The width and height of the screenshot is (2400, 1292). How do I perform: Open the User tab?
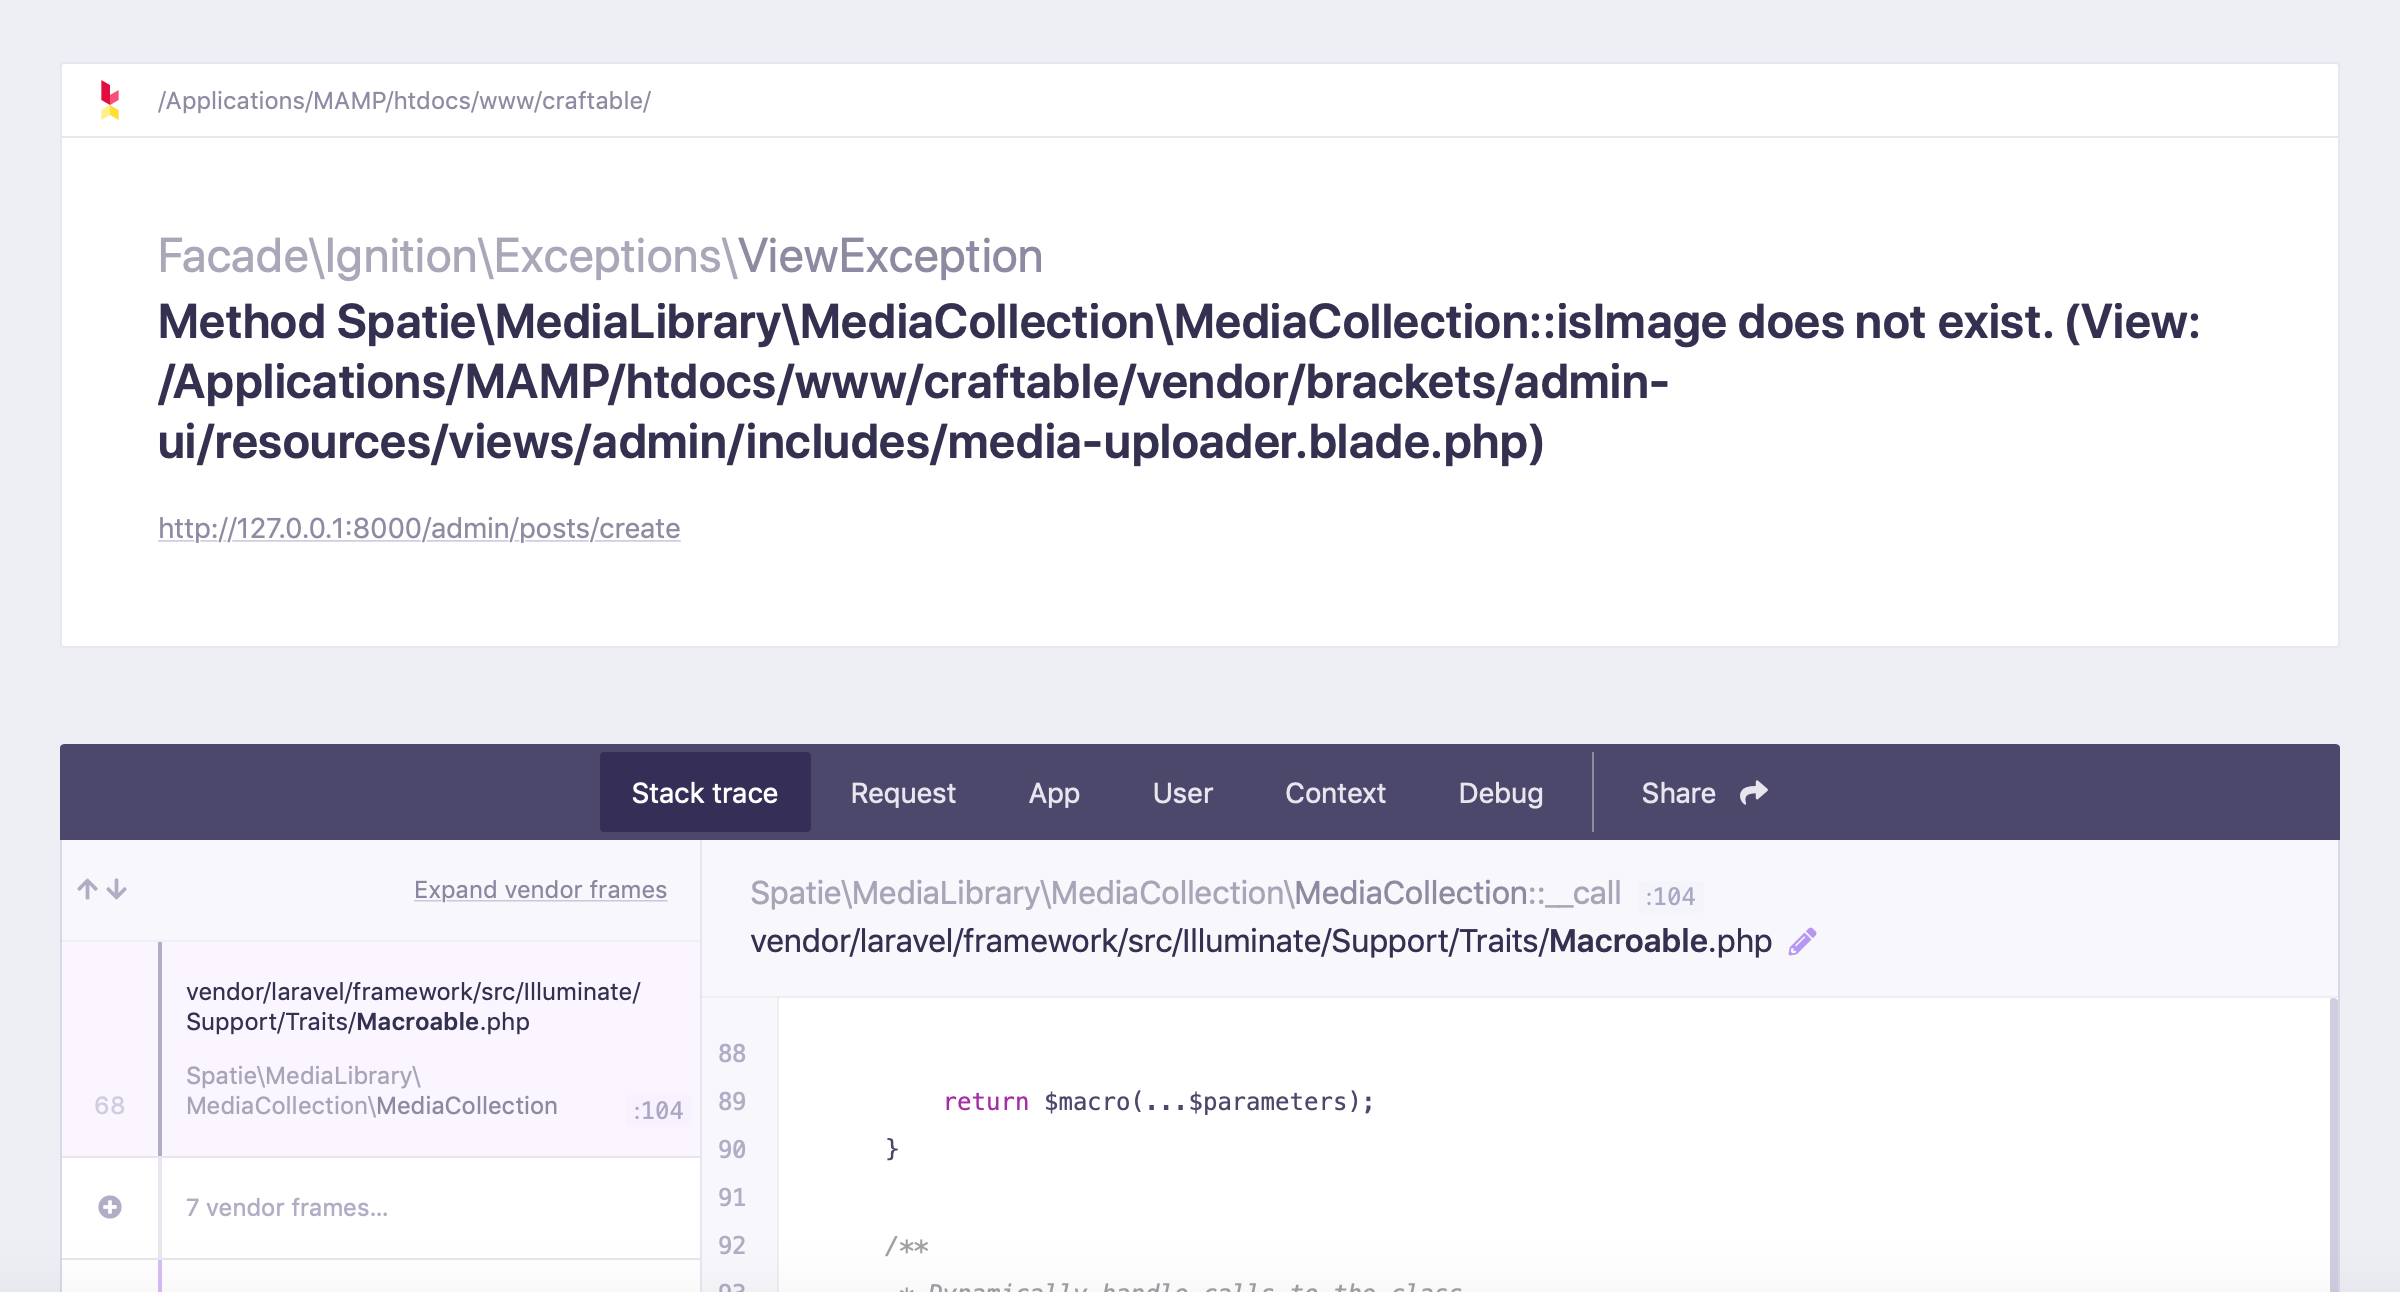[x=1182, y=792]
